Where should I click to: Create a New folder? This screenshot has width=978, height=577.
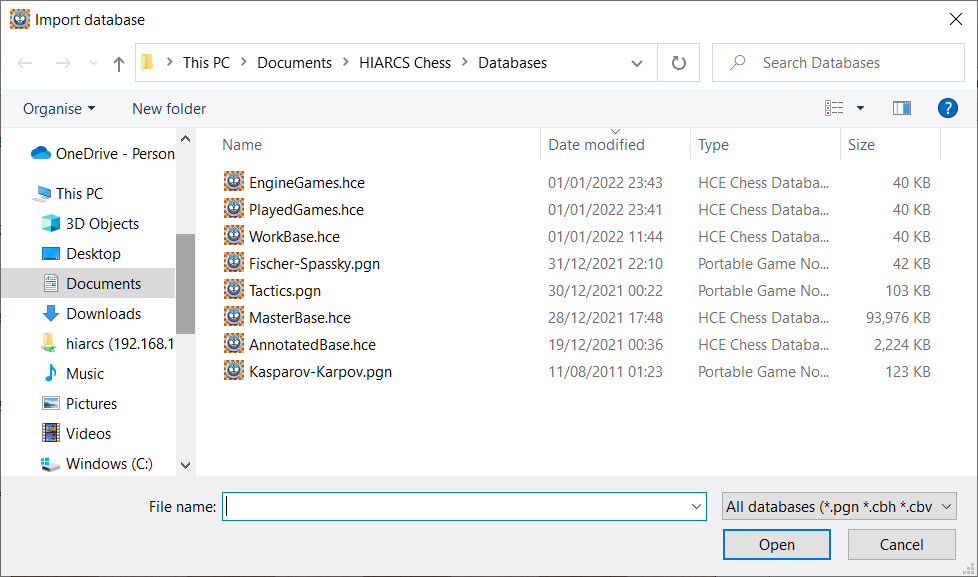(169, 108)
